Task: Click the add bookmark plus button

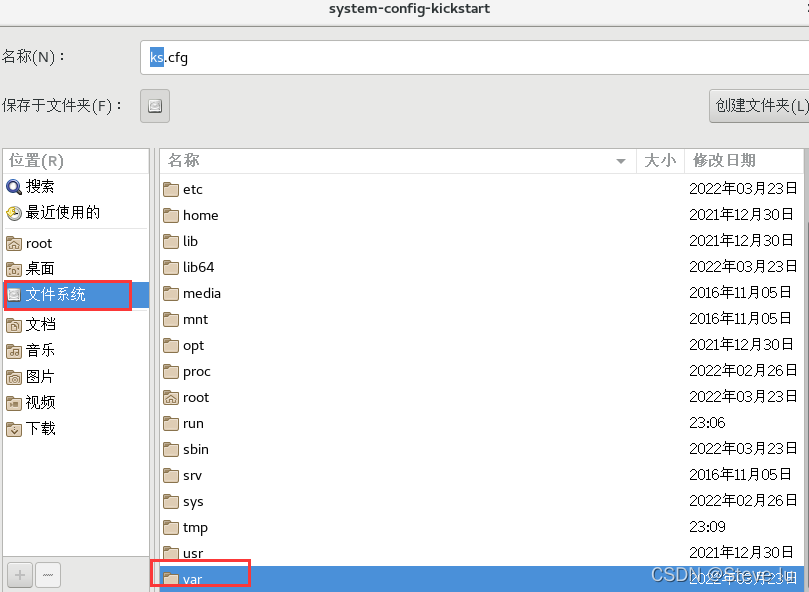Action: (x=20, y=575)
